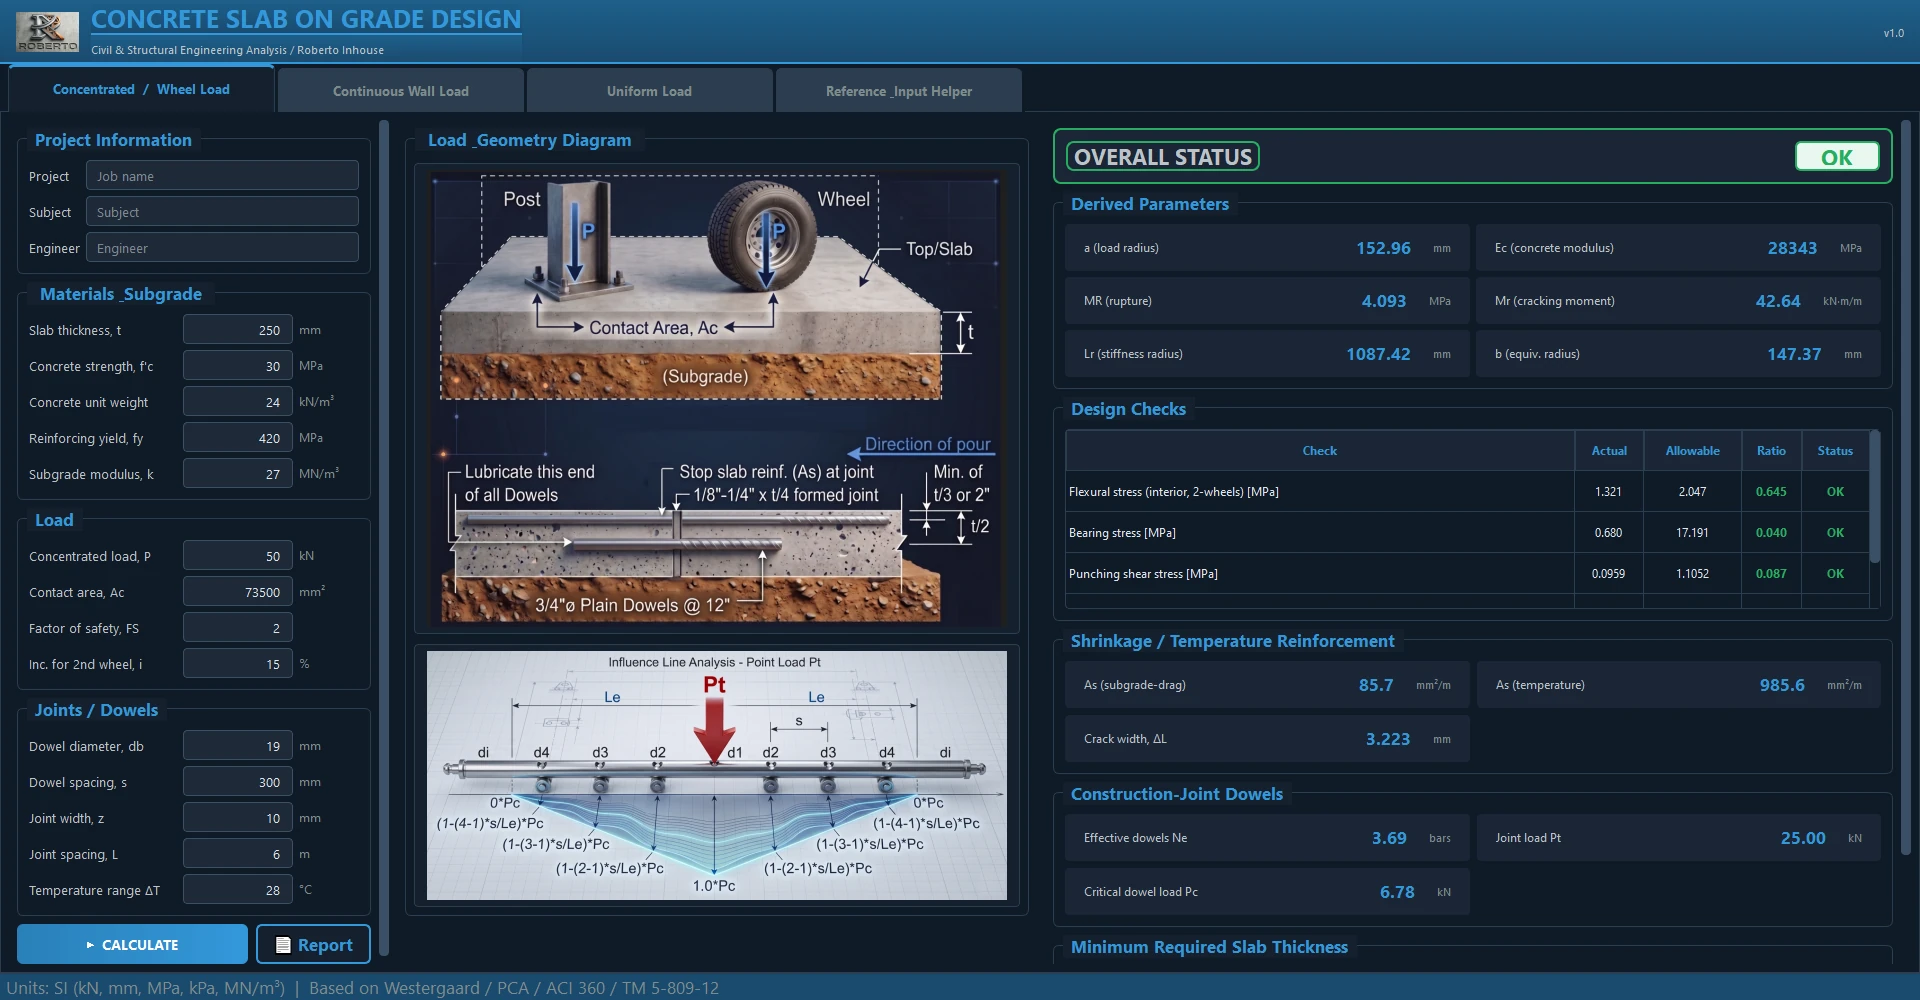Select the Contact area Ac field
Screen dimensions: 1920x1000
tap(237, 592)
